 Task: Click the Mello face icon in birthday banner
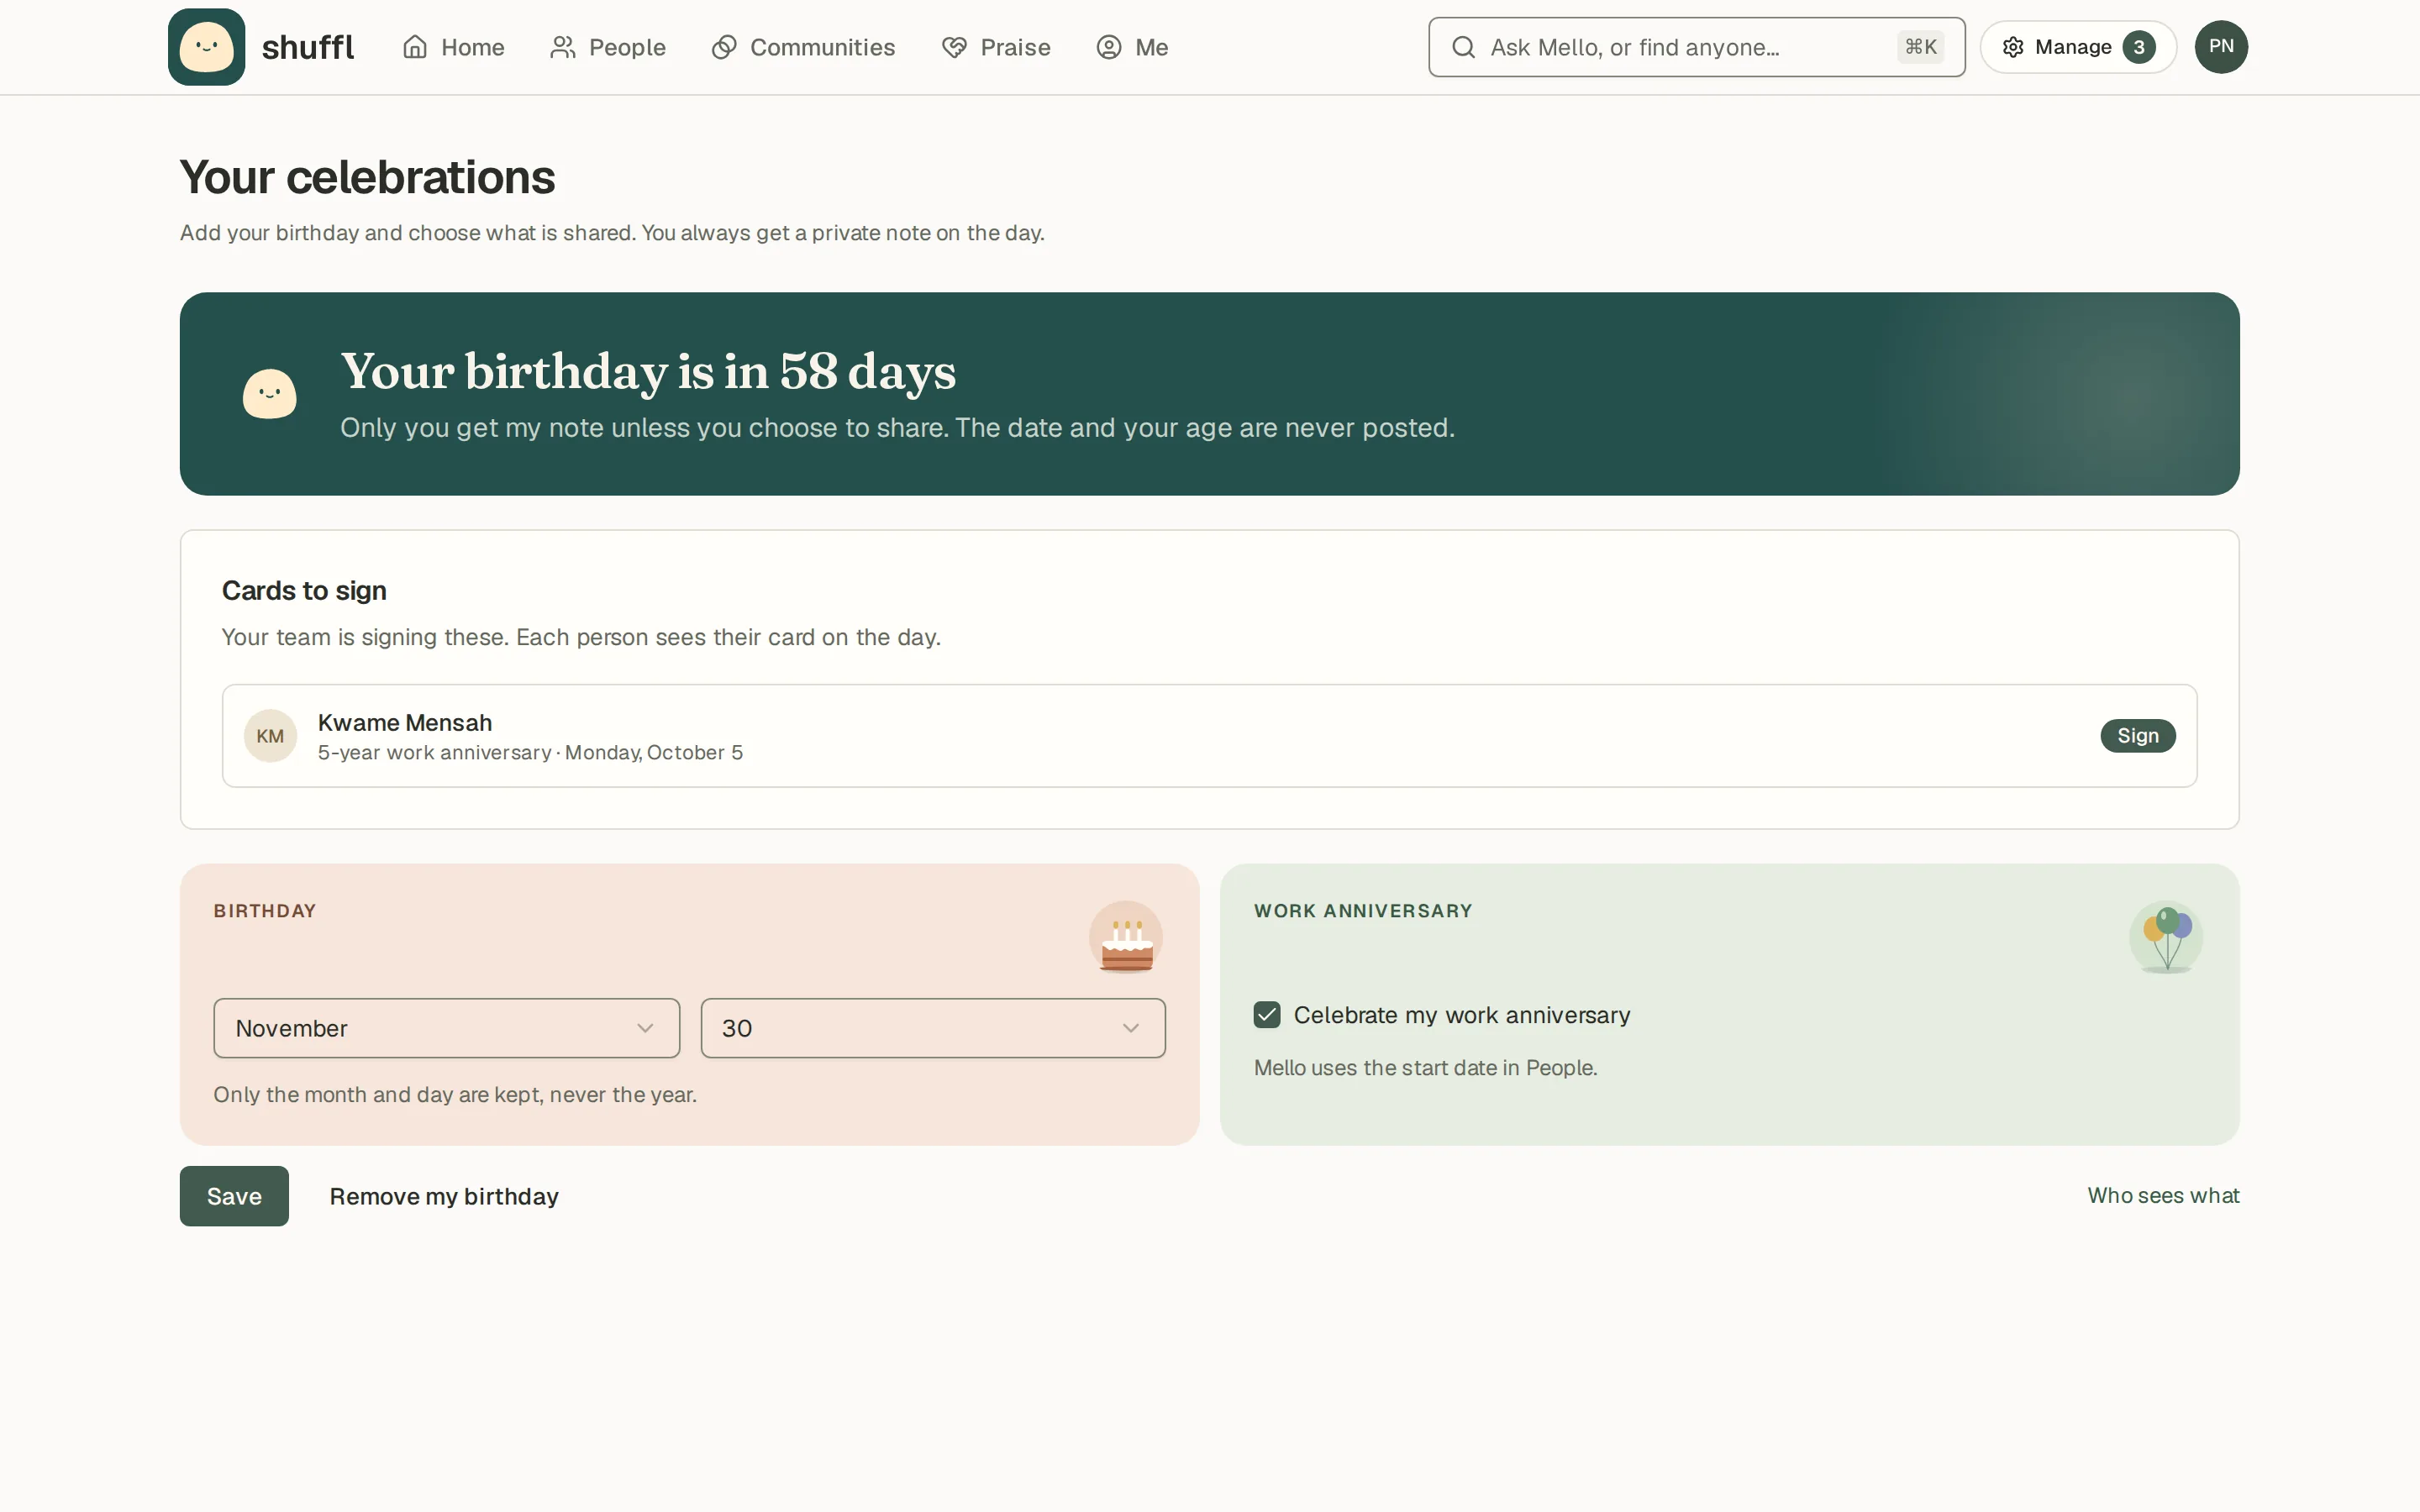coord(270,394)
